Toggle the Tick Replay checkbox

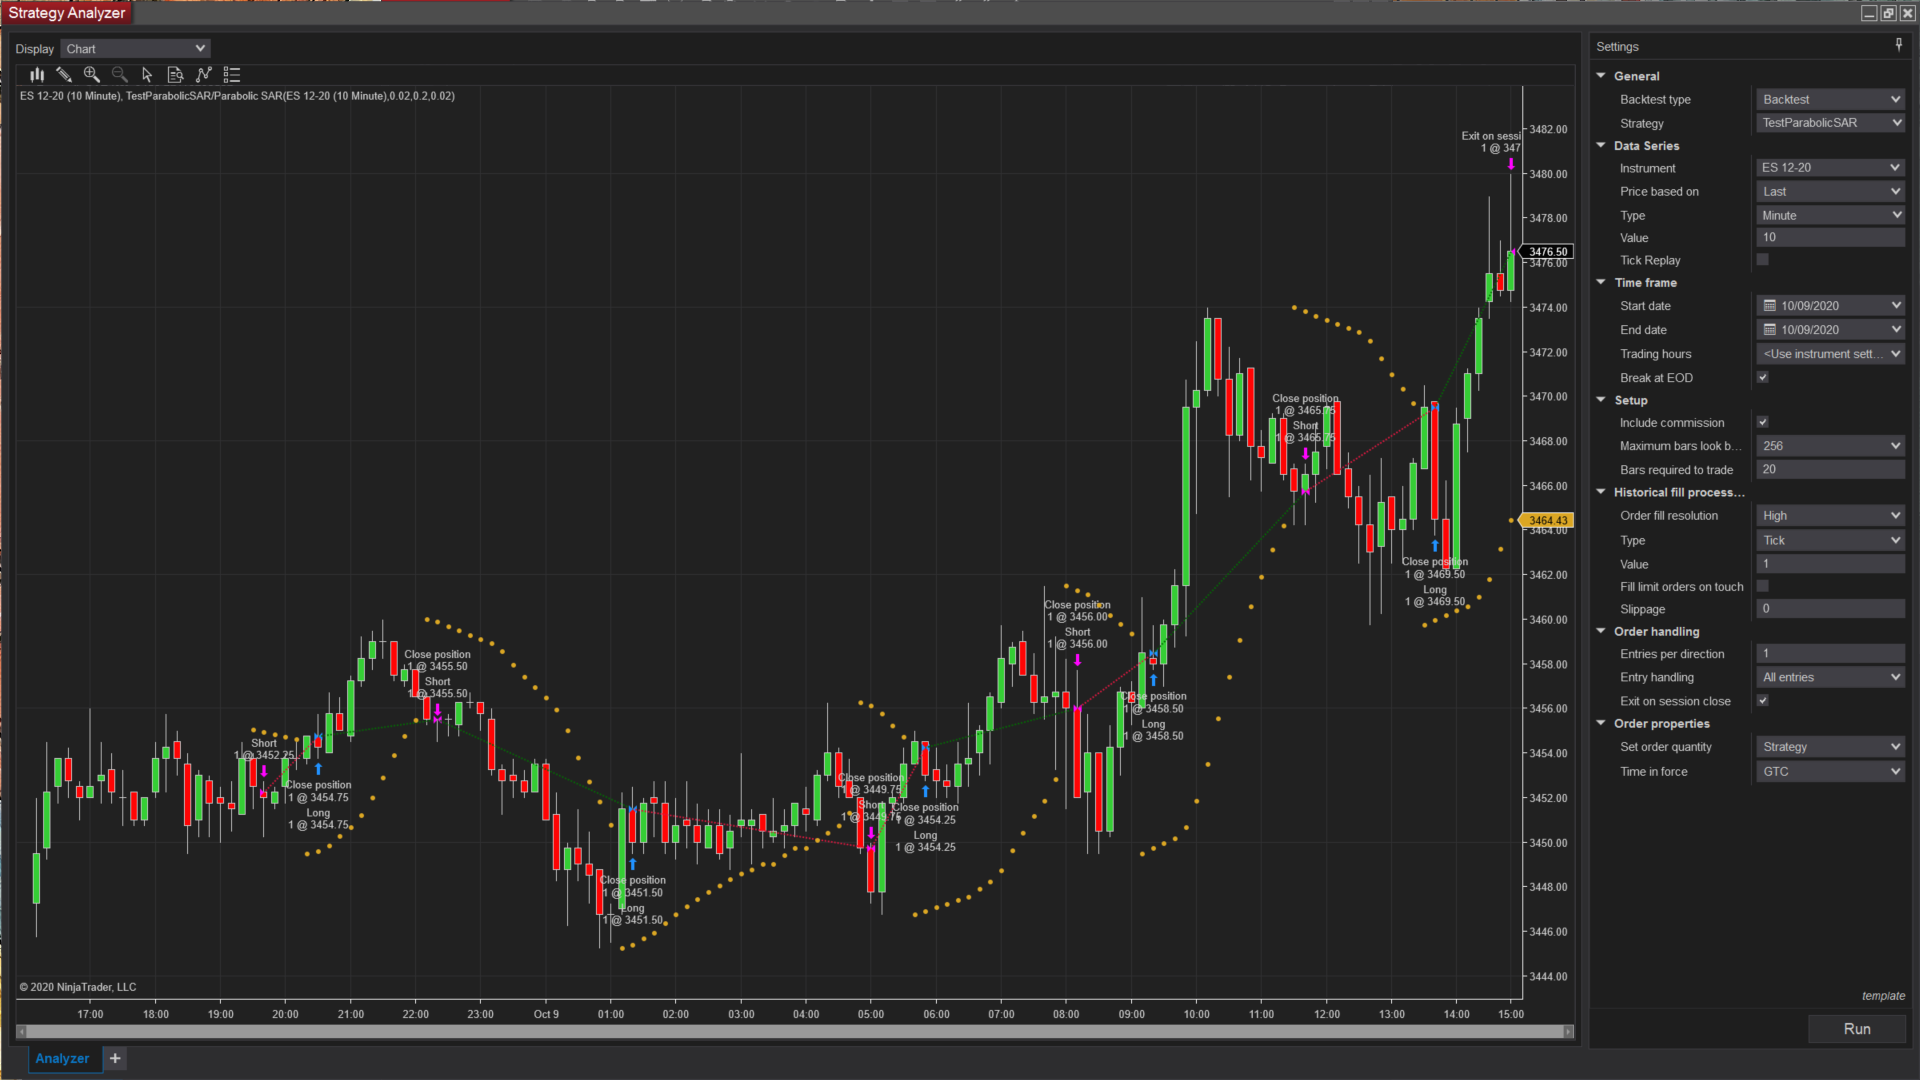(x=1763, y=260)
